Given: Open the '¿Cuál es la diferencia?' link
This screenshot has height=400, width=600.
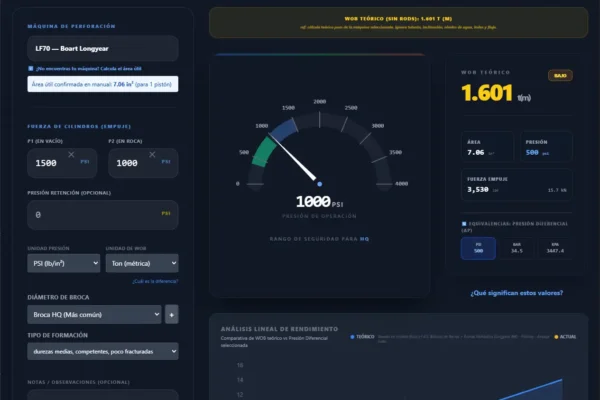Looking at the screenshot, I should pyautogui.click(x=155, y=281).
